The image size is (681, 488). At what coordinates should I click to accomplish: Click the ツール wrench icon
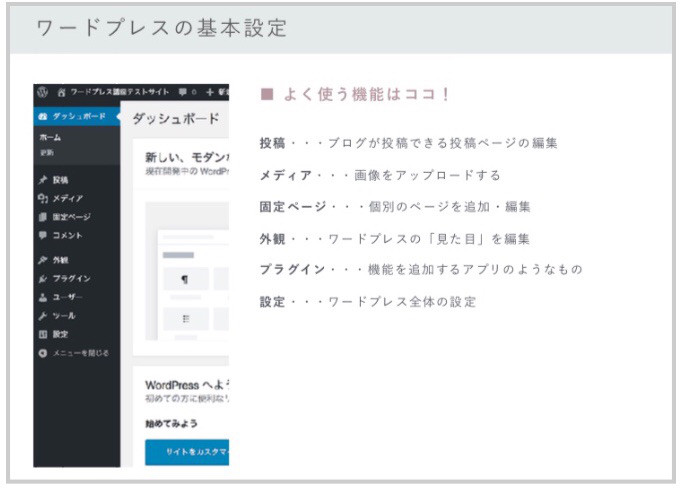(x=43, y=316)
